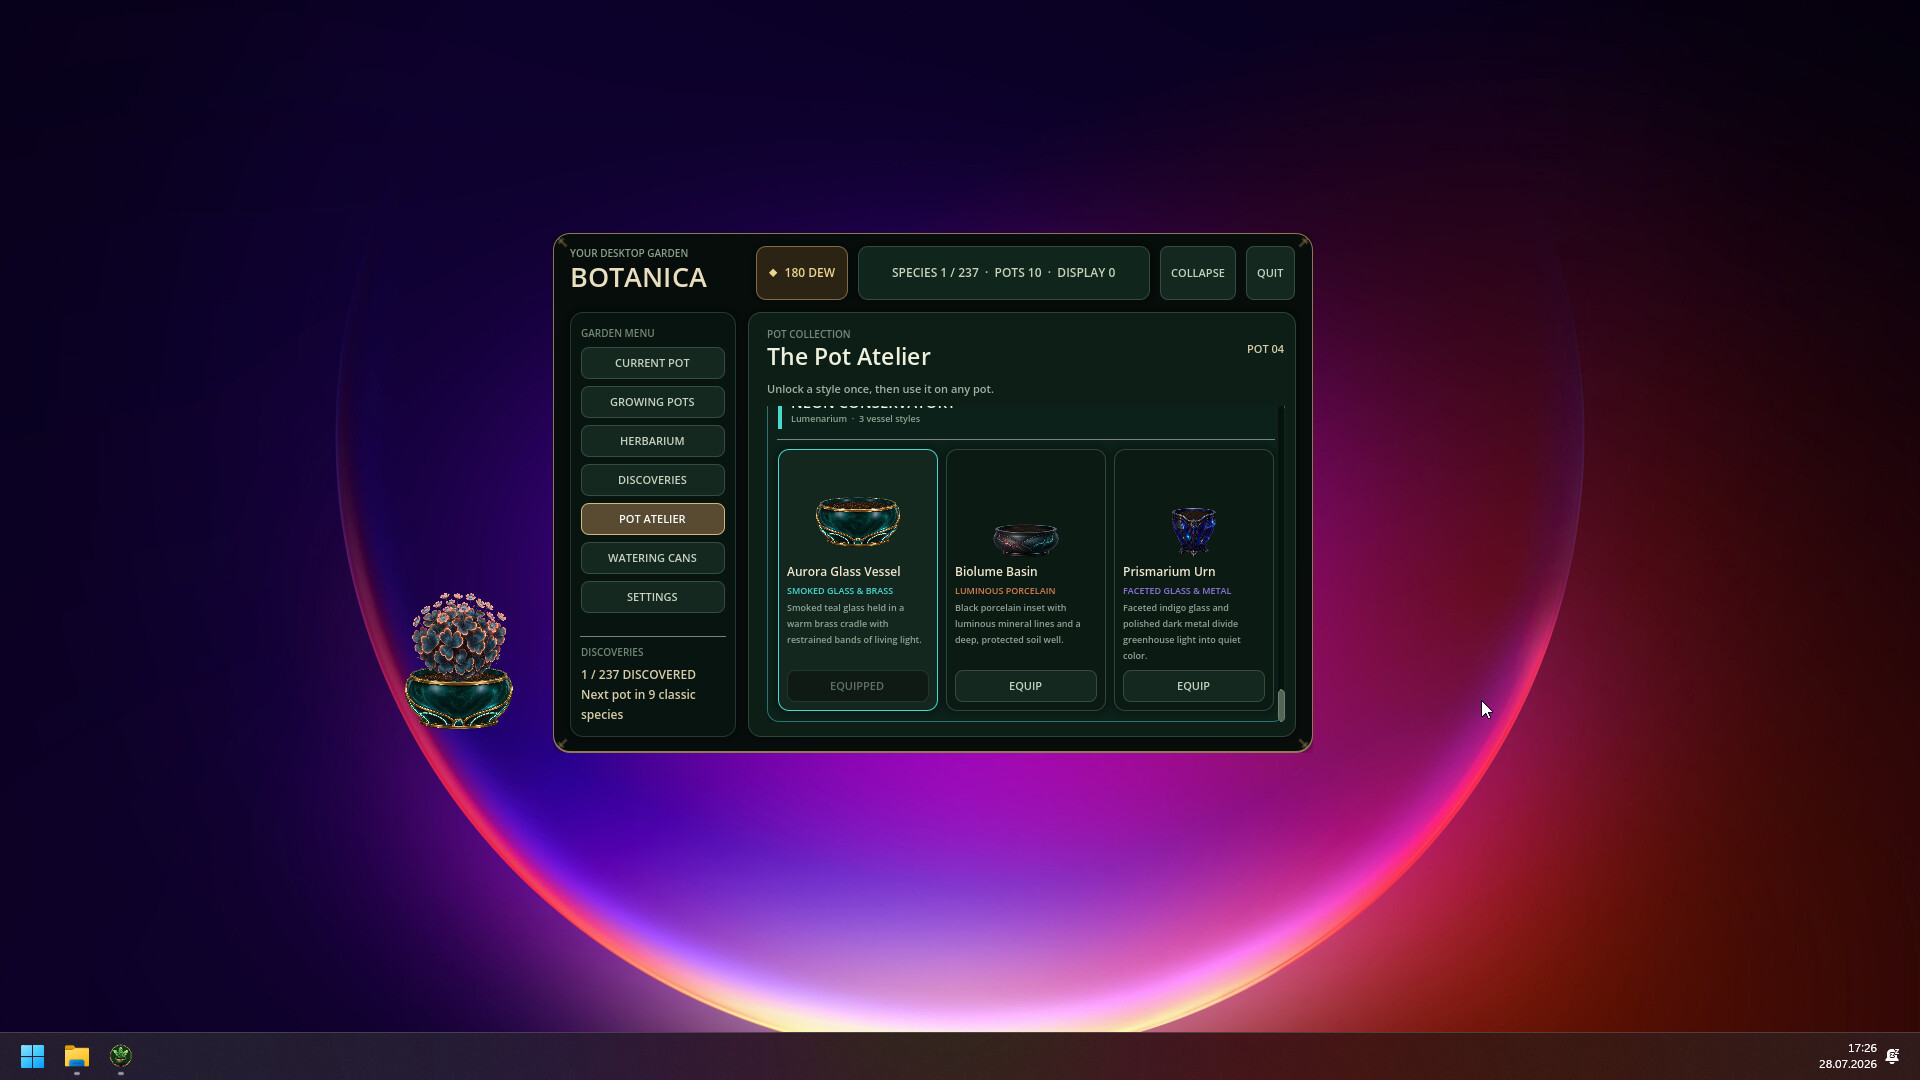Screen dimensions: 1920x1080
Task: Select the Prismarium Urn pot image
Action: [x=1193, y=531]
